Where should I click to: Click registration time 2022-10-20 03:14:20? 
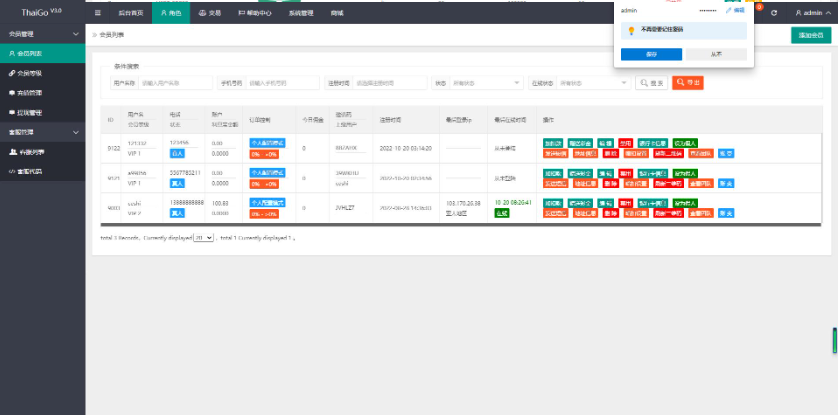click(406, 148)
